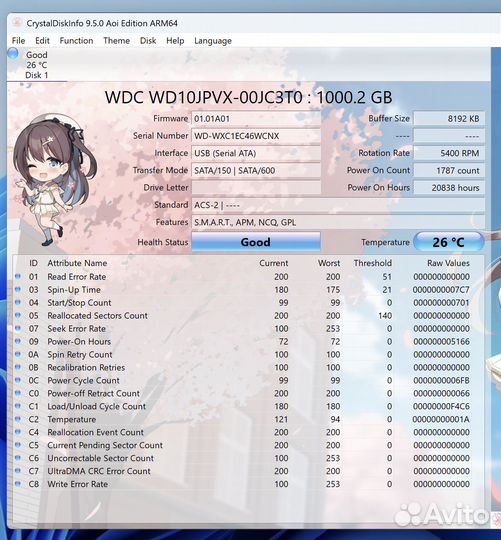Click the status dot for Recalibration Retries

click(x=18, y=367)
